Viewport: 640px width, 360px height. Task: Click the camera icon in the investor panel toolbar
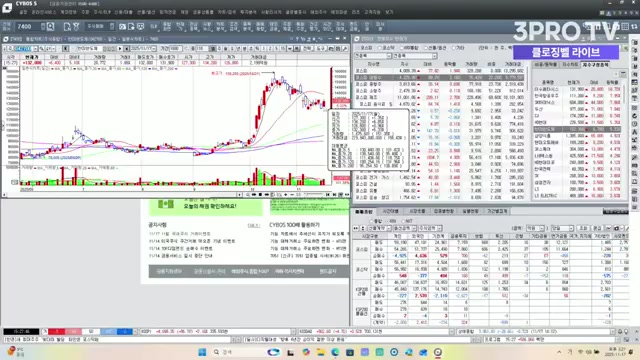(616, 228)
